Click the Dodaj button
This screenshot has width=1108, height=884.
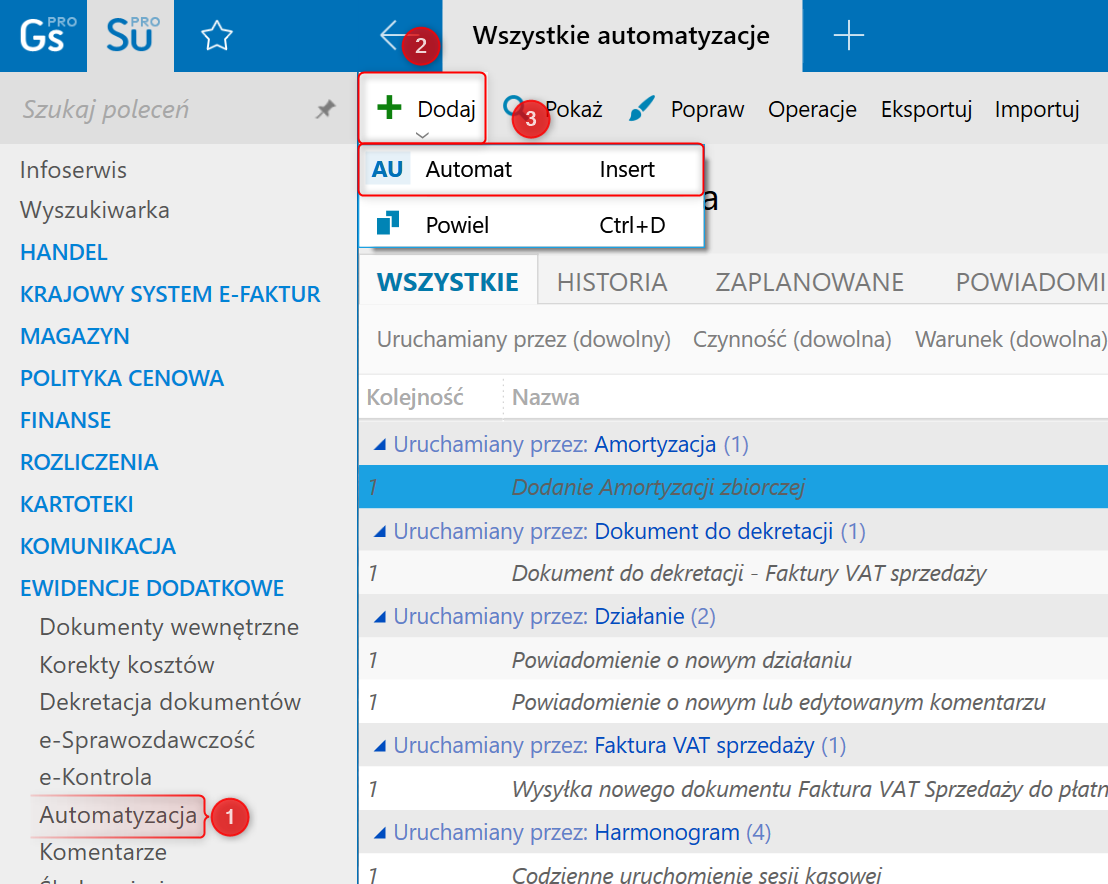point(423,109)
